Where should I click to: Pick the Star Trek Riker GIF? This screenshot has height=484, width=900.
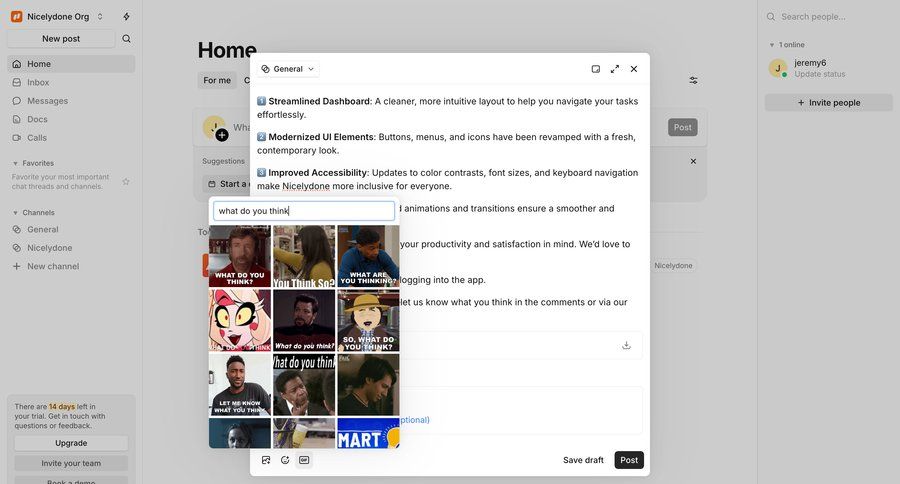click(304, 320)
